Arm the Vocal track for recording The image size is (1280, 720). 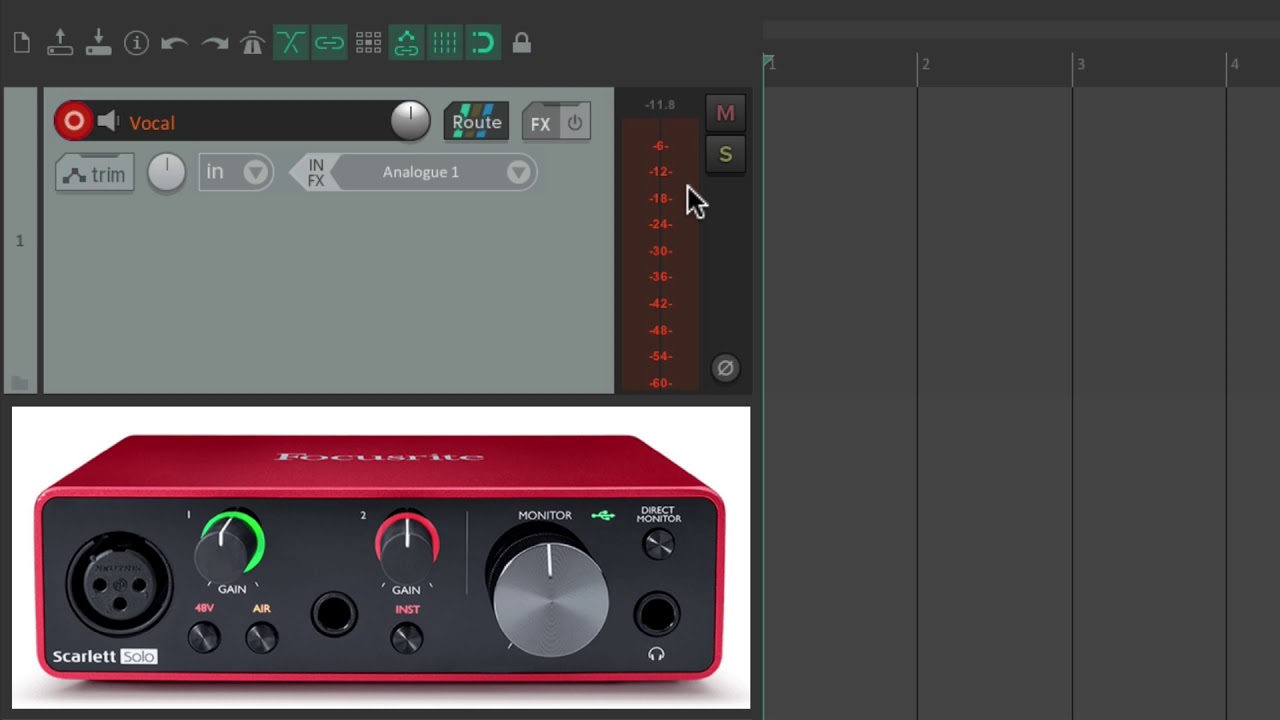tap(74, 121)
